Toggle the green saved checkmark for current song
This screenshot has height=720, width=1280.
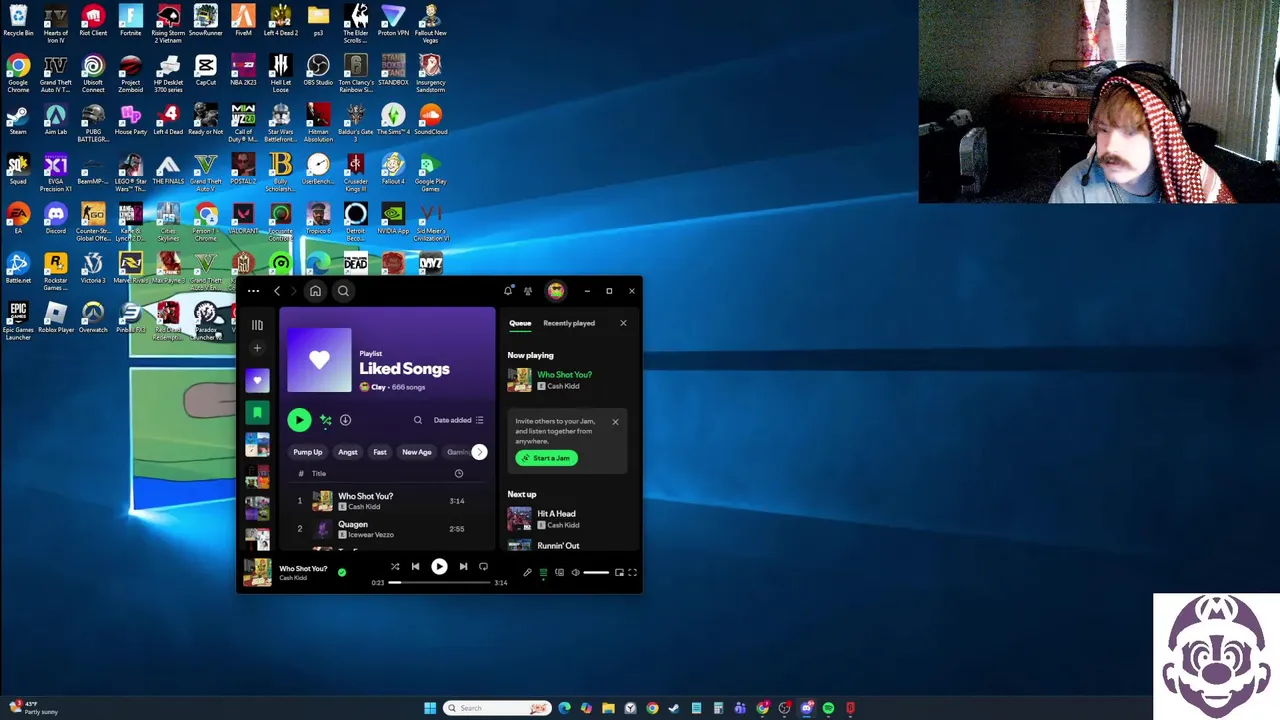[342, 573]
